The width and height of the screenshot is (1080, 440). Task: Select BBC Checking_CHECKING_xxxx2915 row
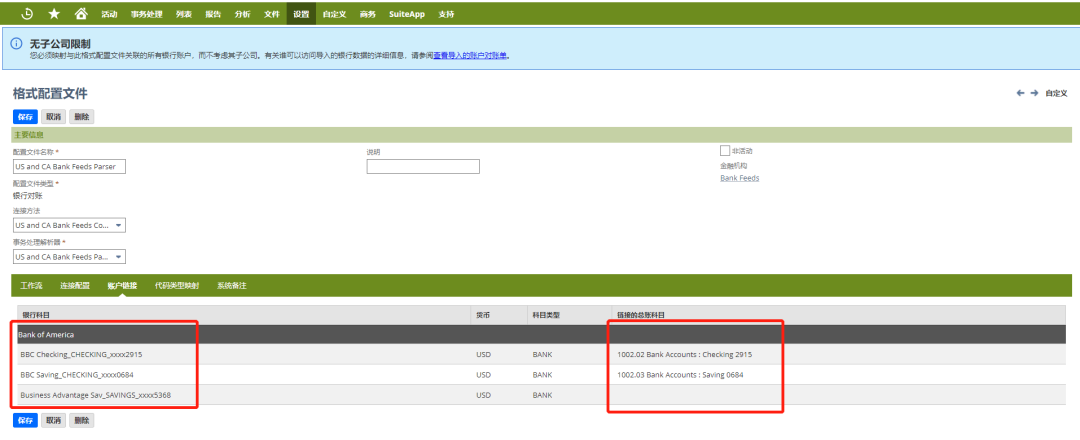[x=541, y=355]
